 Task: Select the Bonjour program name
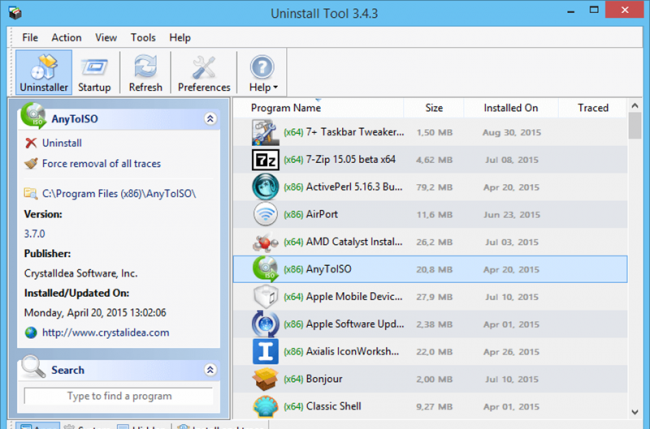pos(324,379)
